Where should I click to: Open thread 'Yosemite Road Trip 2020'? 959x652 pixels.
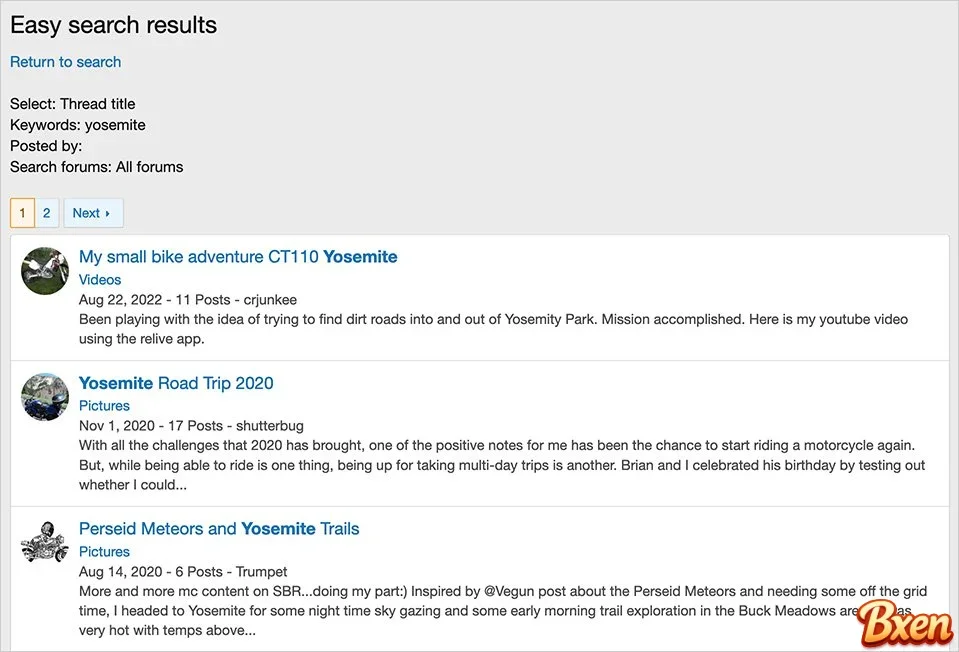pos(176,383)
